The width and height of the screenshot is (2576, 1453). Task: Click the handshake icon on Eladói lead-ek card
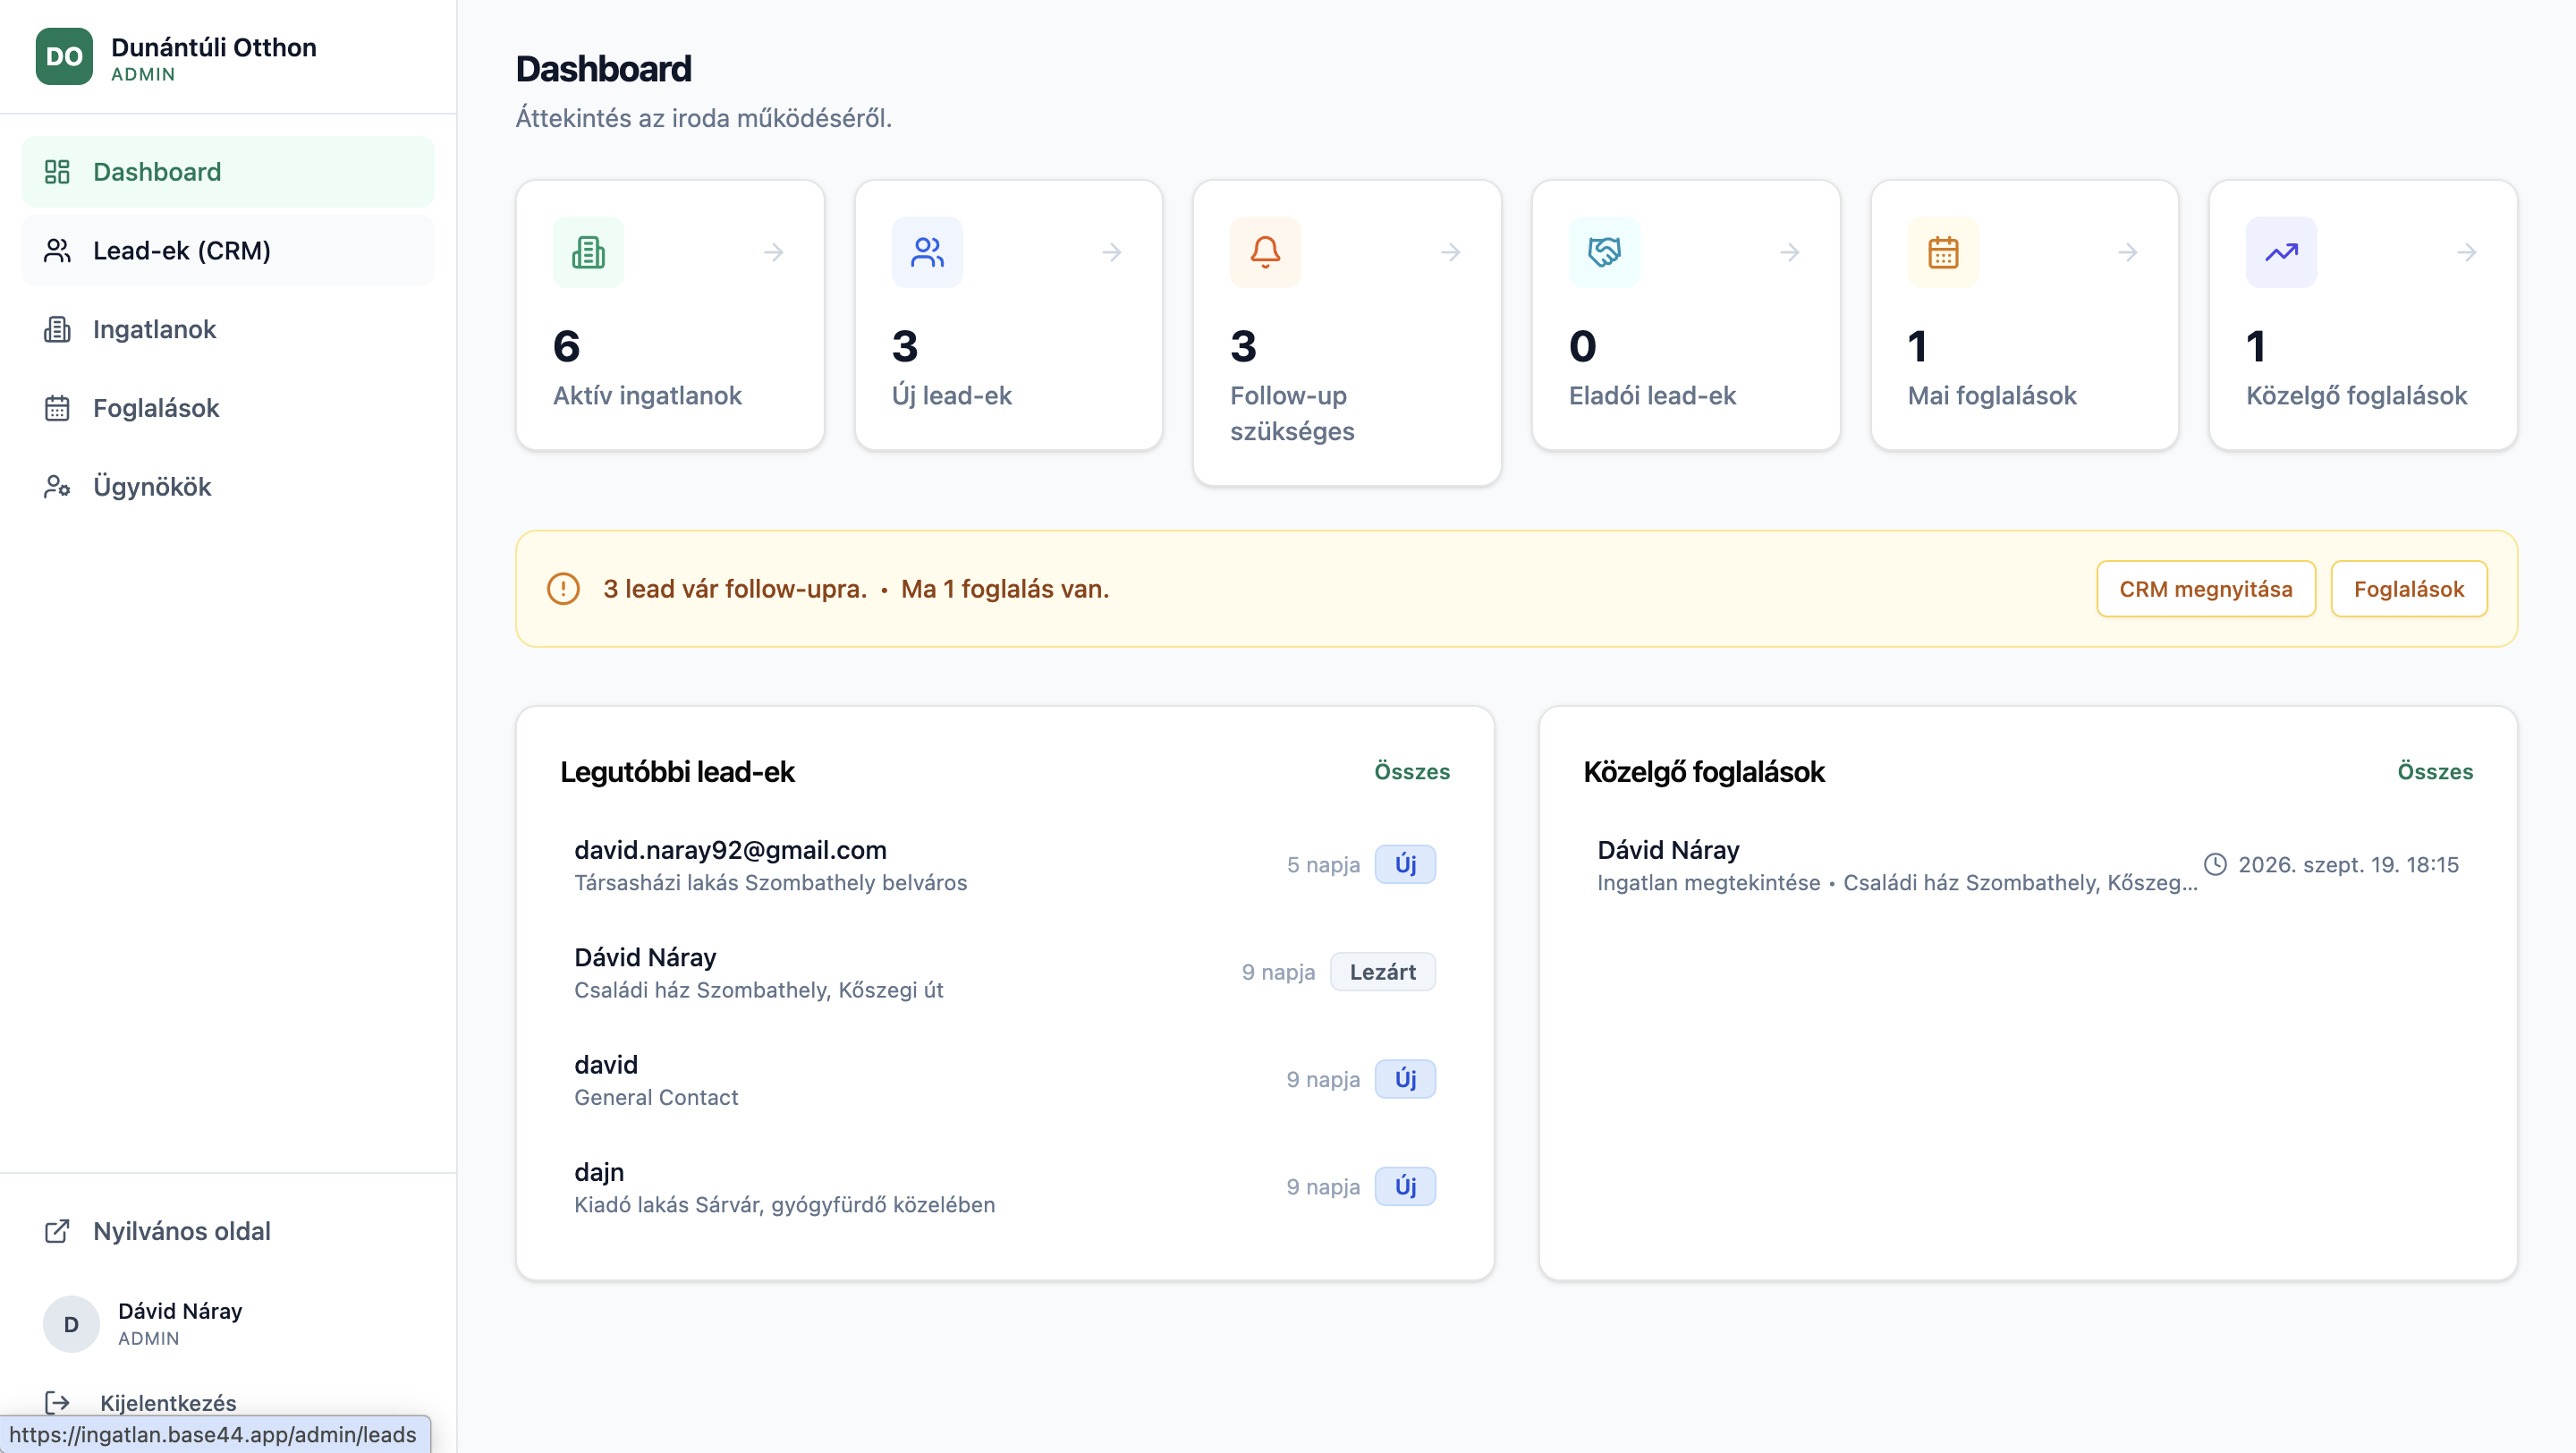pos(1604,252)
